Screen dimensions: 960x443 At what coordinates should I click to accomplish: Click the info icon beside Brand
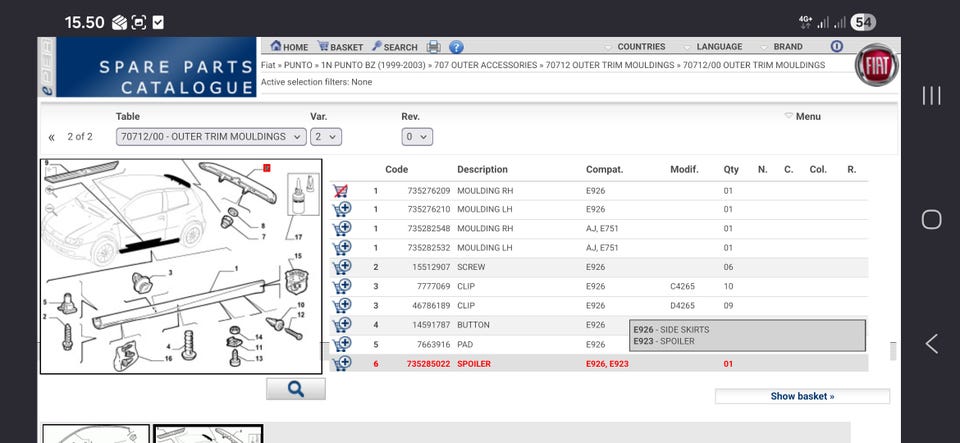(x=836, y=46)
